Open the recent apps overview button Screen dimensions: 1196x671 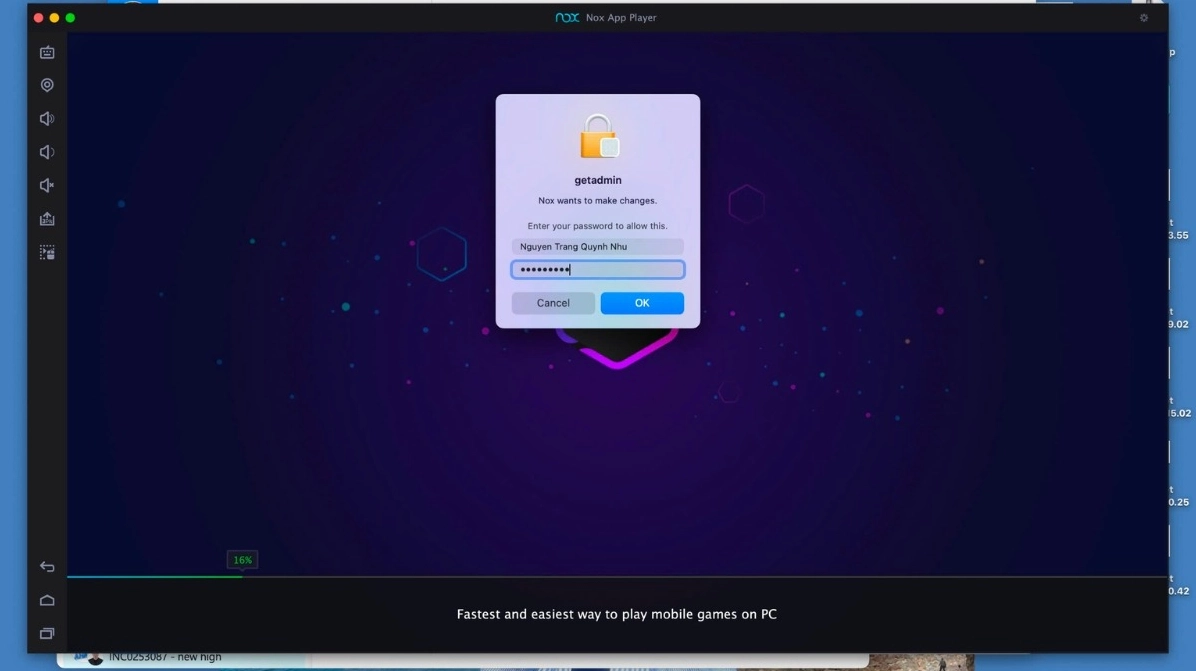(47, 633)
